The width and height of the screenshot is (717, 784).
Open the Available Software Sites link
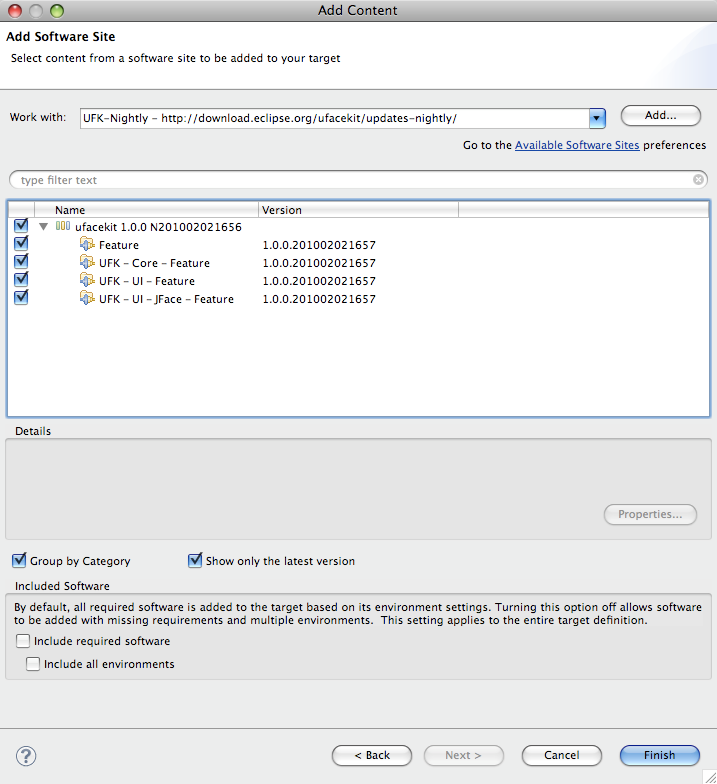577,145
